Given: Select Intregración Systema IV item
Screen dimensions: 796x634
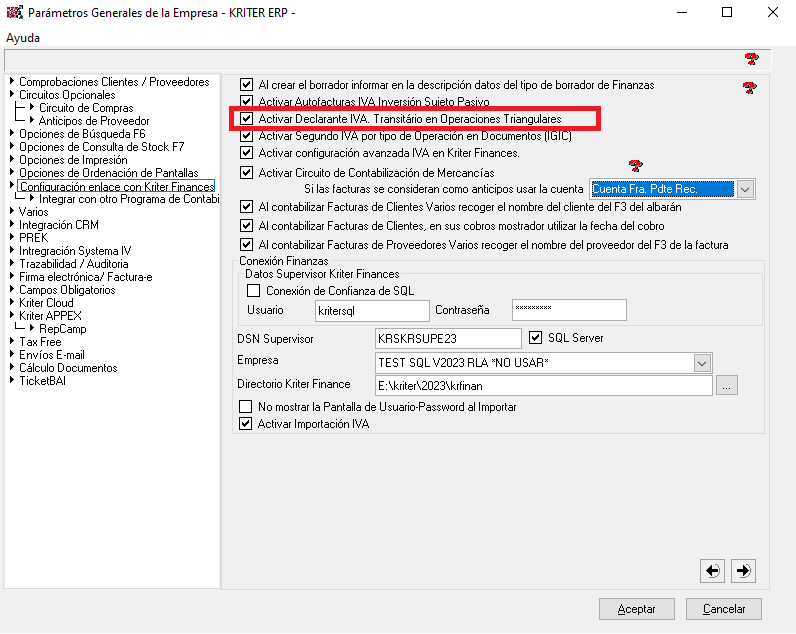Looking at the screenshot, I should pos(75,251).
